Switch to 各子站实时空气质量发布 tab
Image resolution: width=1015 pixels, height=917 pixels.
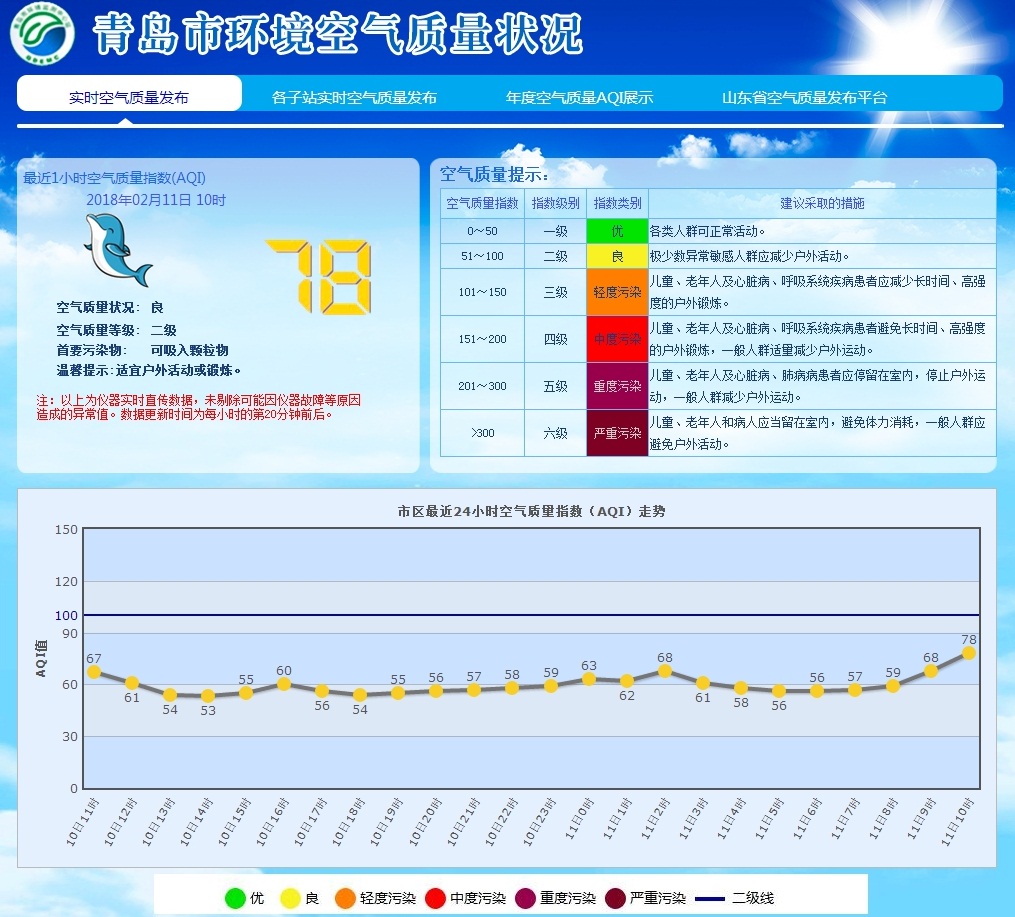coord(354,97)
